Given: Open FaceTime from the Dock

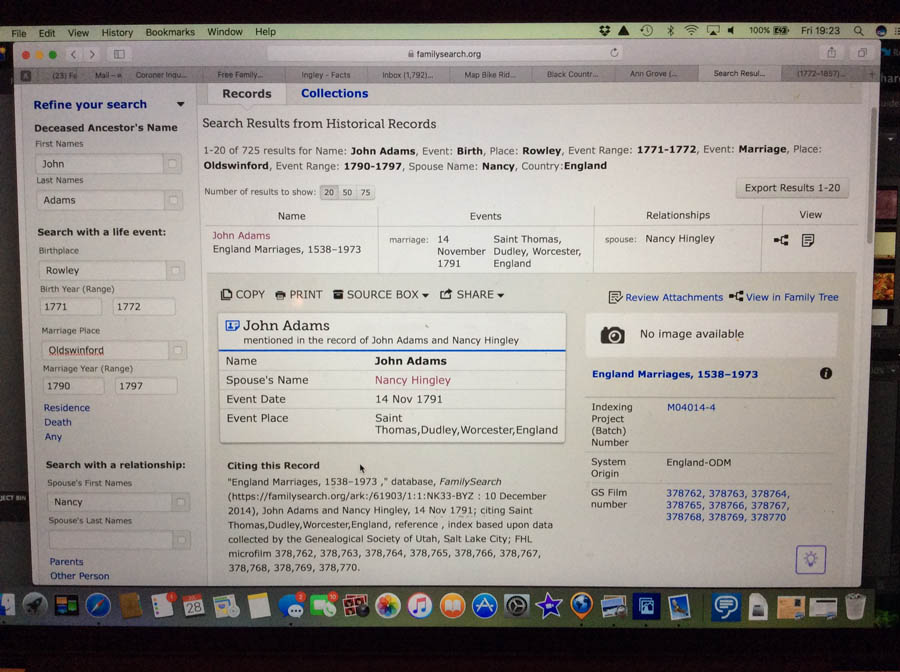Looking at the screenshot, I should 323,605.
